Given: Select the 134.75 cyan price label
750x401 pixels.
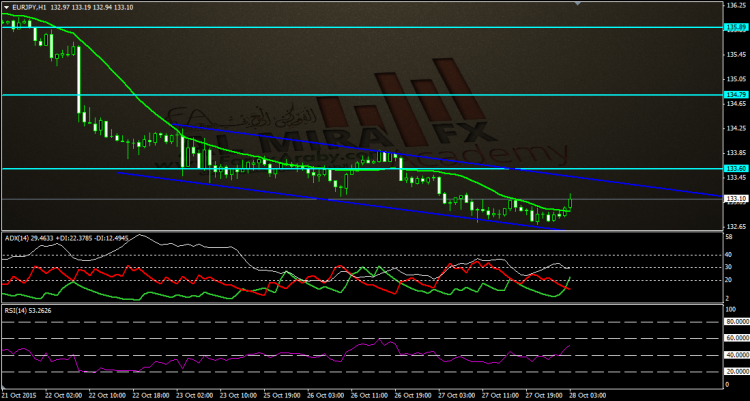Looking at the screenshot, I should pyautogui.click(x=735, y=95).
